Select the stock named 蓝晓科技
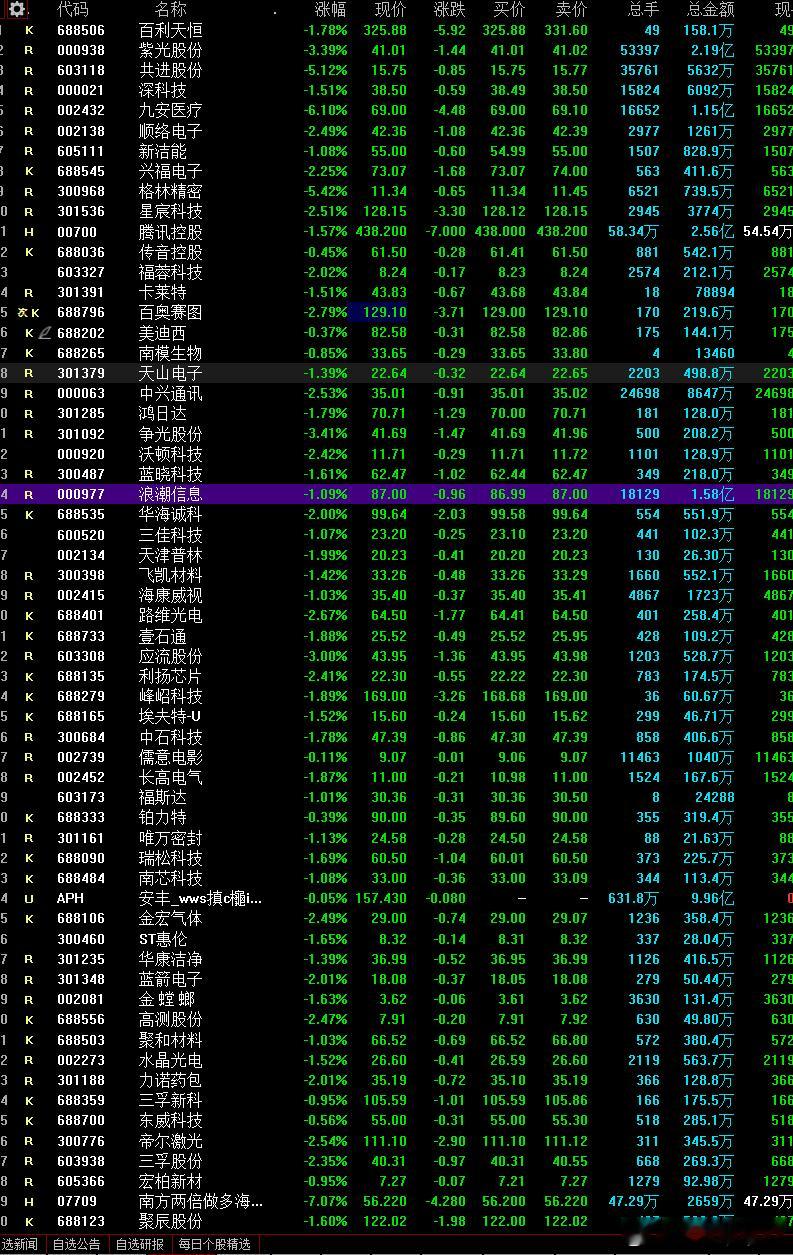The height and width of the screenshot is (1255, 793). coord(170,475)
